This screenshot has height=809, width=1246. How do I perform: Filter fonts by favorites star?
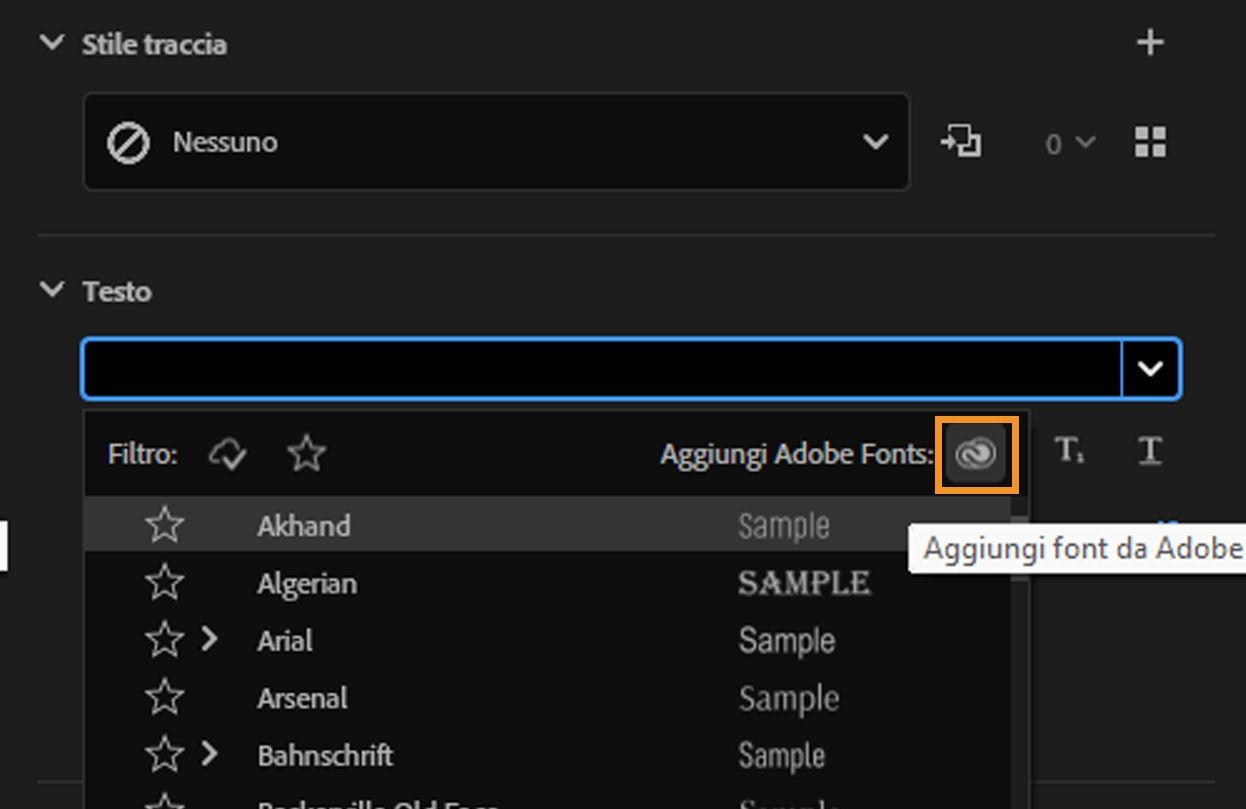tap(307, 455)
